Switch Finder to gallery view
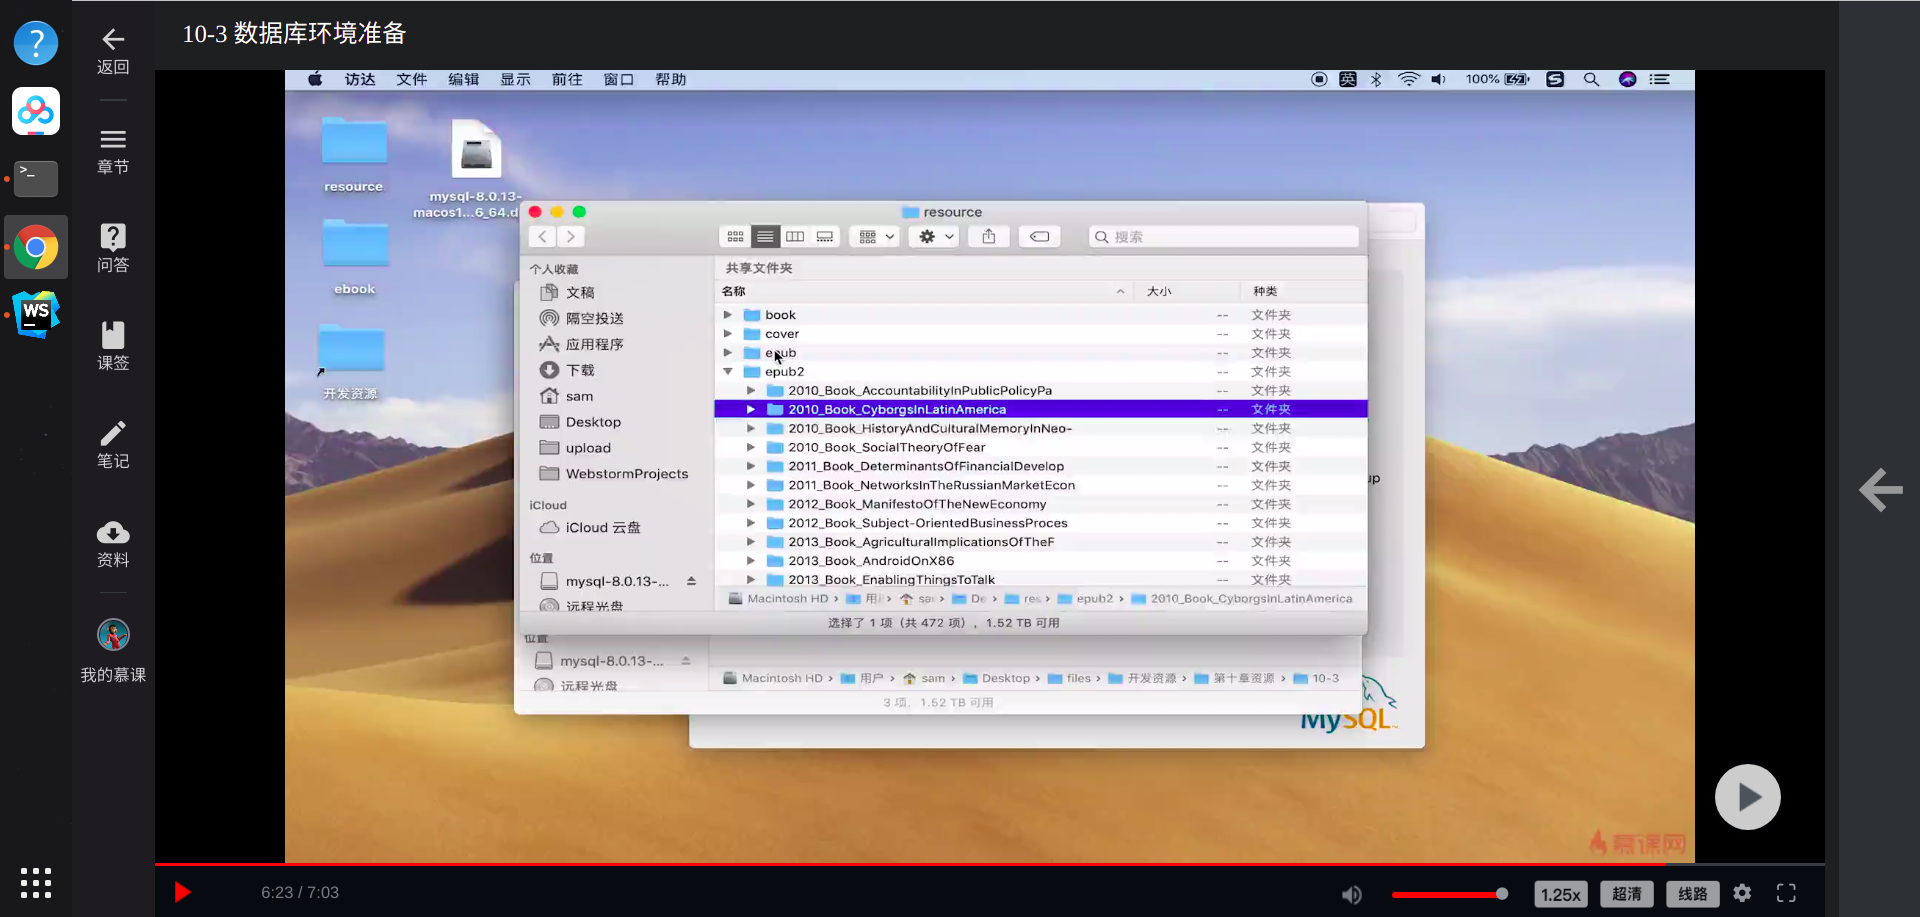 click(825, 237)
